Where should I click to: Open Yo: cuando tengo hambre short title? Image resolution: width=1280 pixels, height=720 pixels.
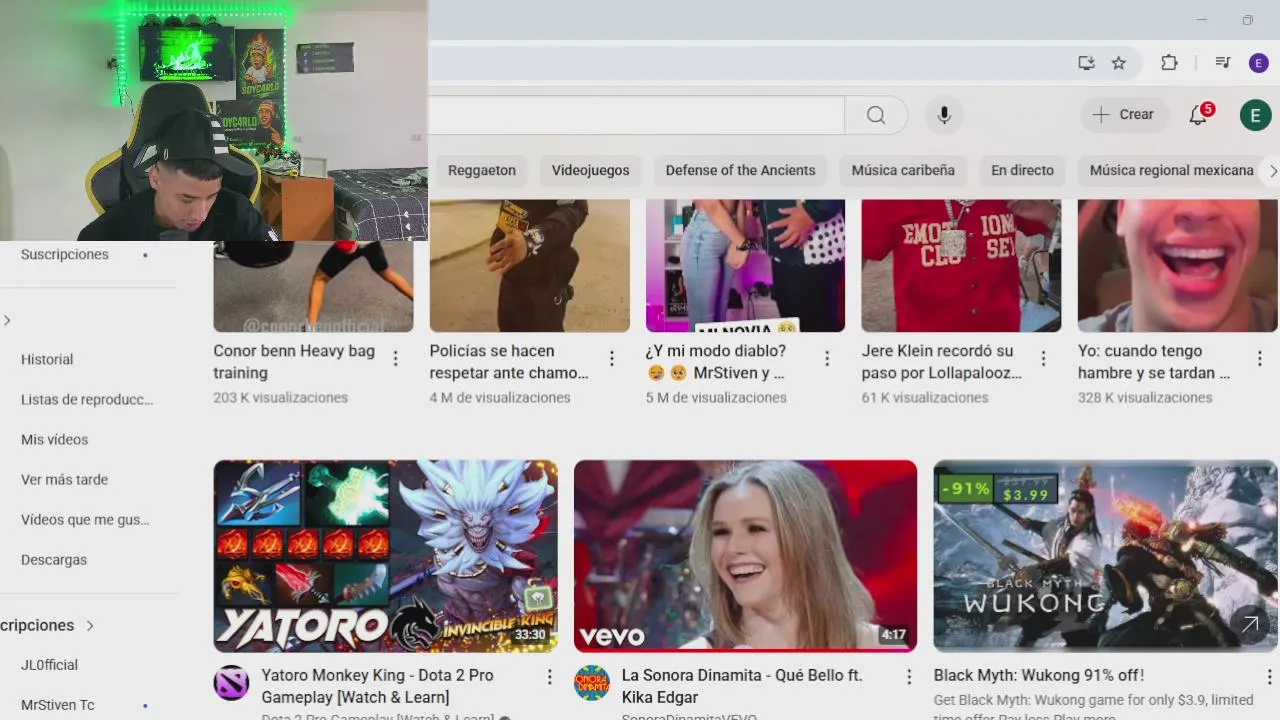(1154, 362)
